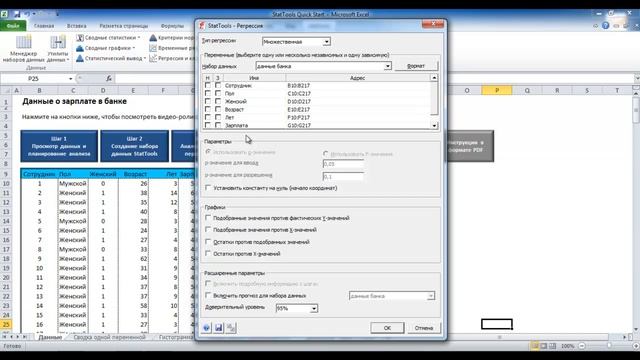Screen dimensions: 640x360
Task: Open the Набор данных dropdown
Action: [387, 66]
